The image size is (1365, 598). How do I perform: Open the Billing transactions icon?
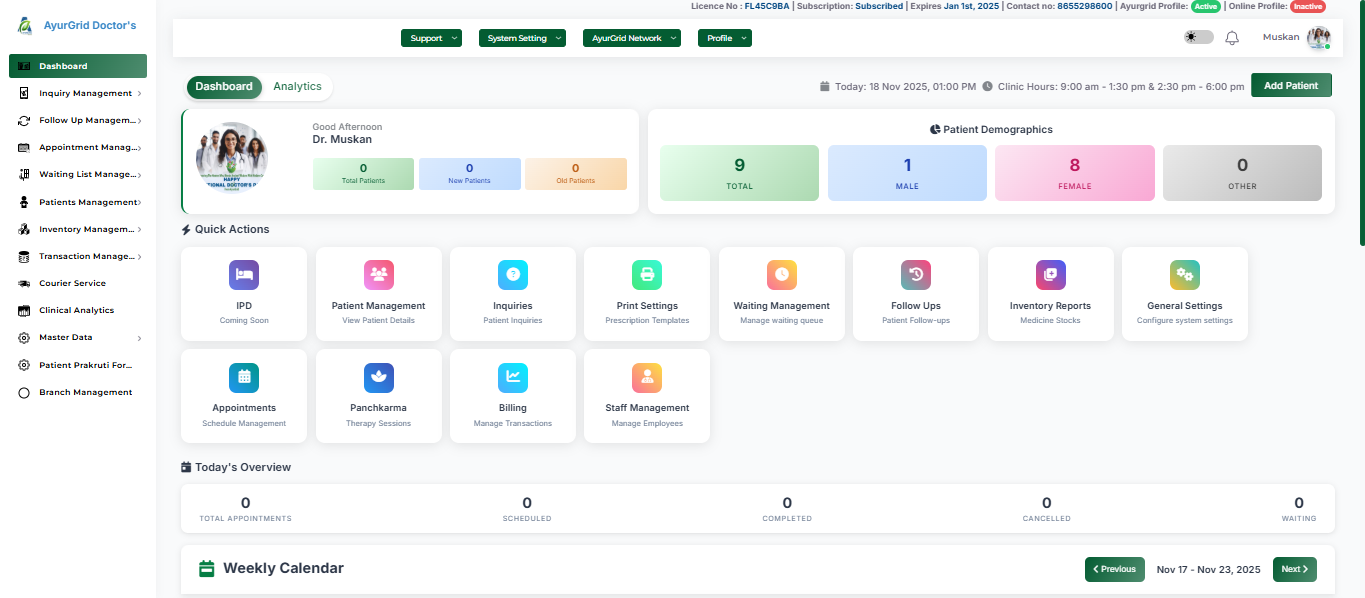[x=512, y=377]
